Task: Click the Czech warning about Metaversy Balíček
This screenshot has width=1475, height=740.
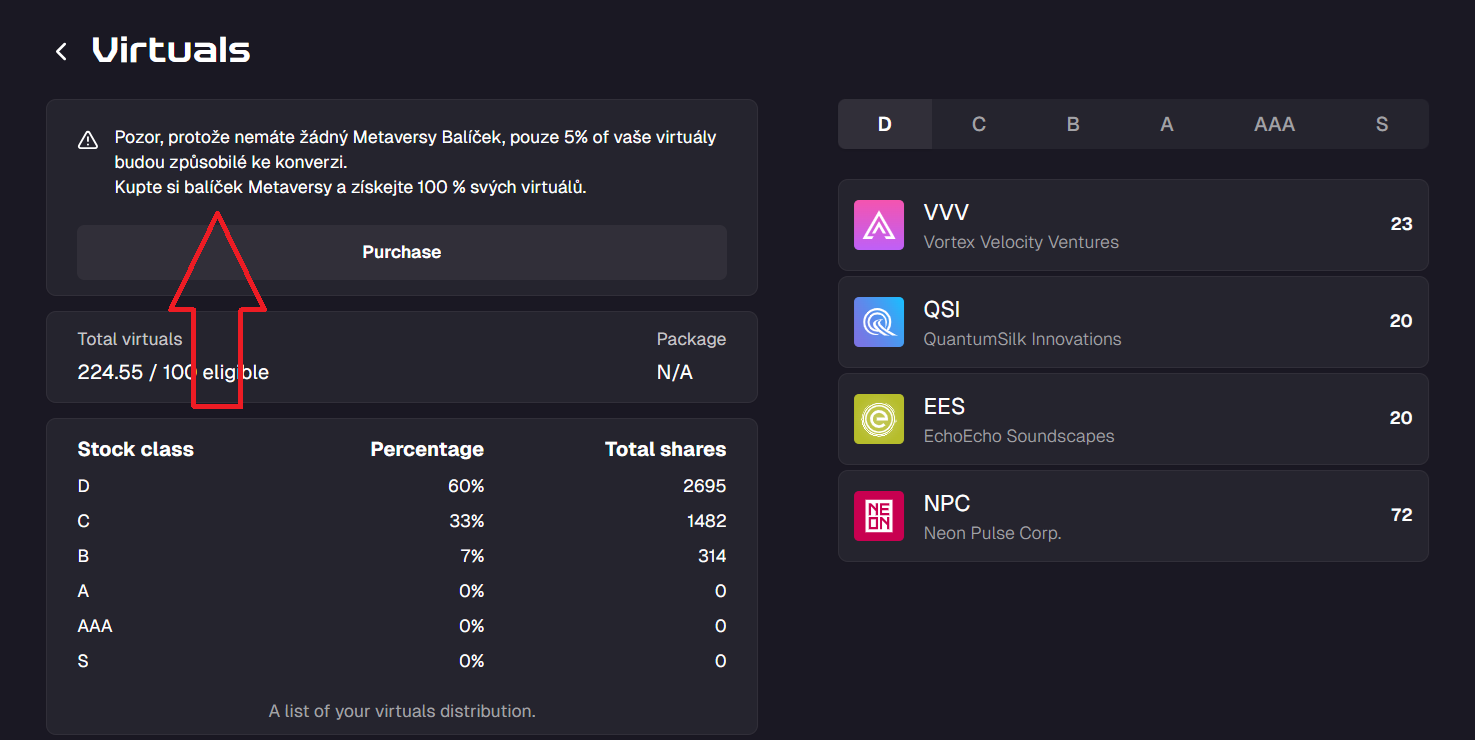Action: click(x=415, y=162)
